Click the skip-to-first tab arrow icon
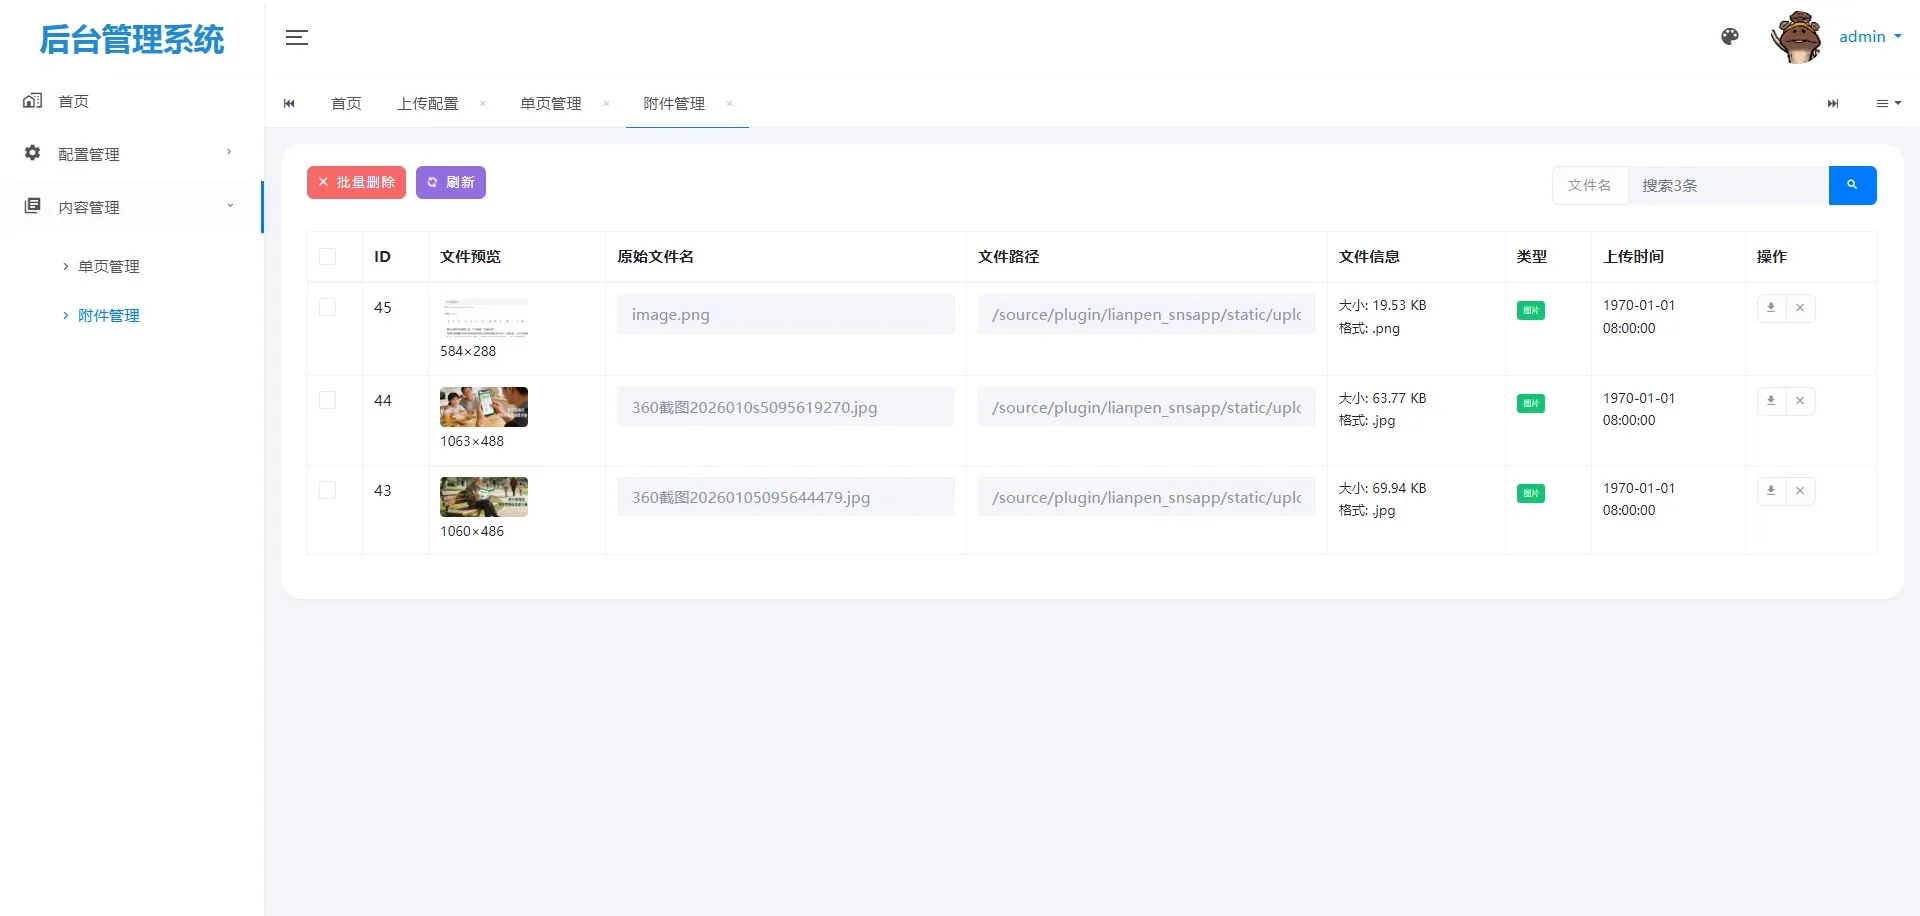 289,103
